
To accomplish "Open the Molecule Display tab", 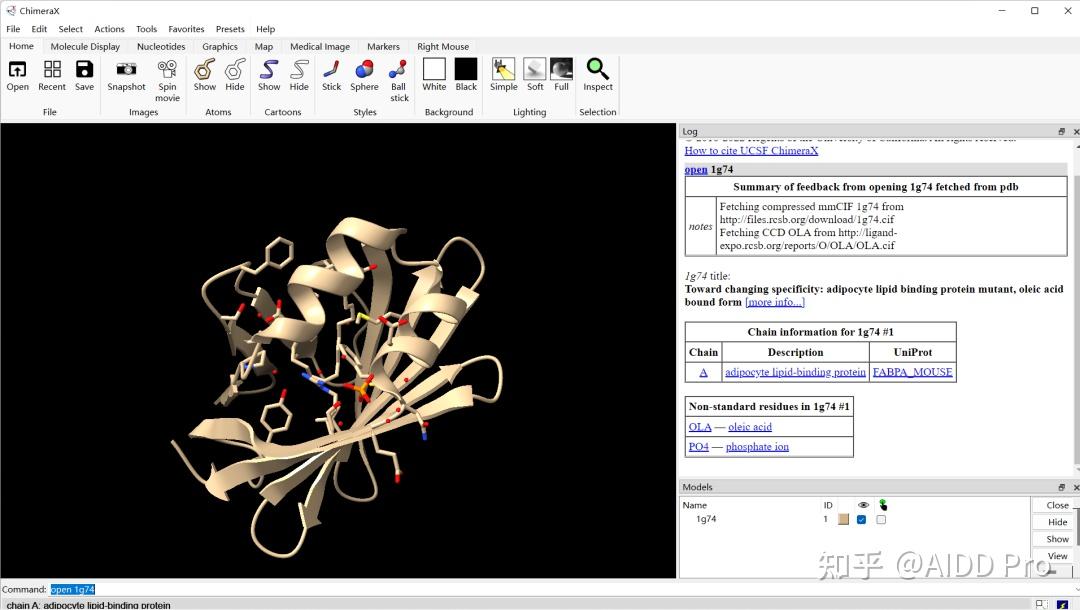I will [85, 46].
